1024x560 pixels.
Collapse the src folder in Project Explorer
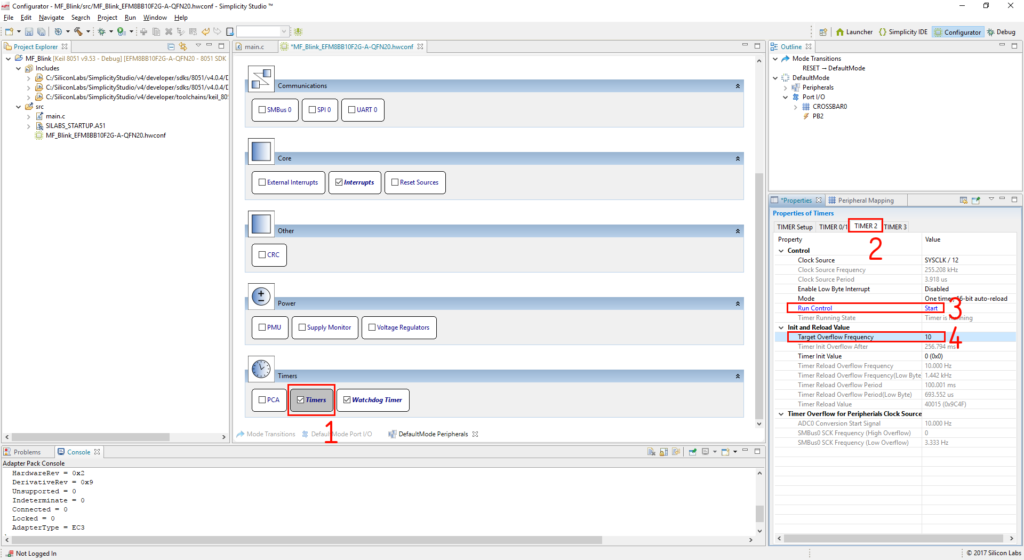pos(16,106)
